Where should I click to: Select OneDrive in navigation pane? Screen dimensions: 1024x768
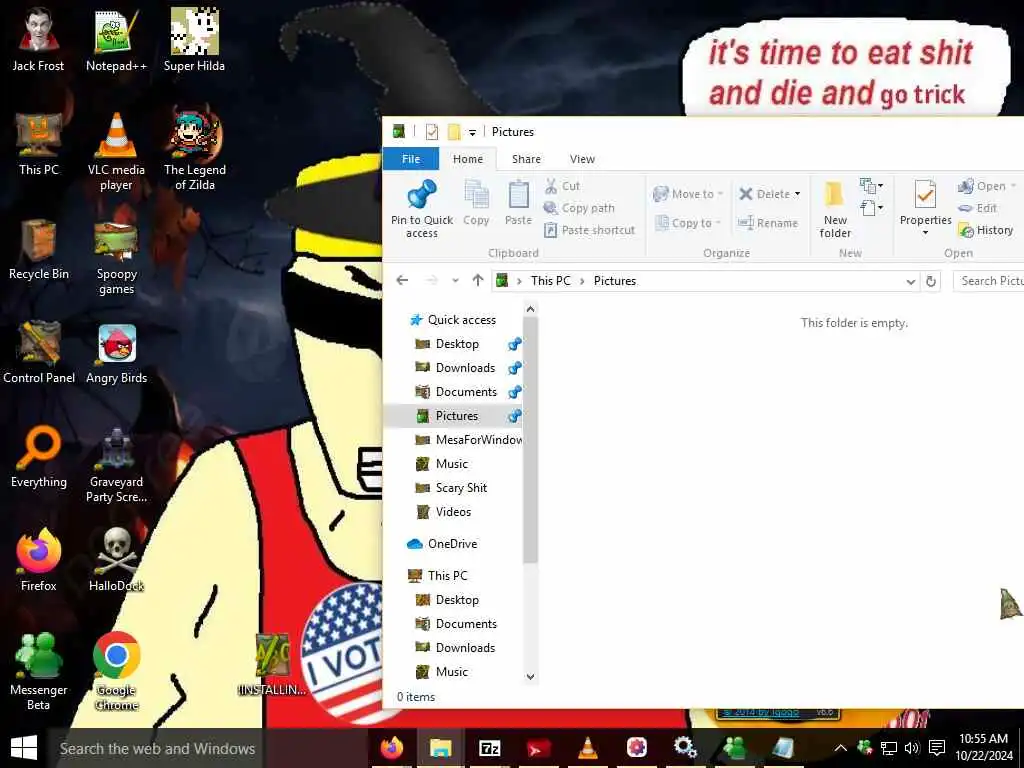(452, 543)
